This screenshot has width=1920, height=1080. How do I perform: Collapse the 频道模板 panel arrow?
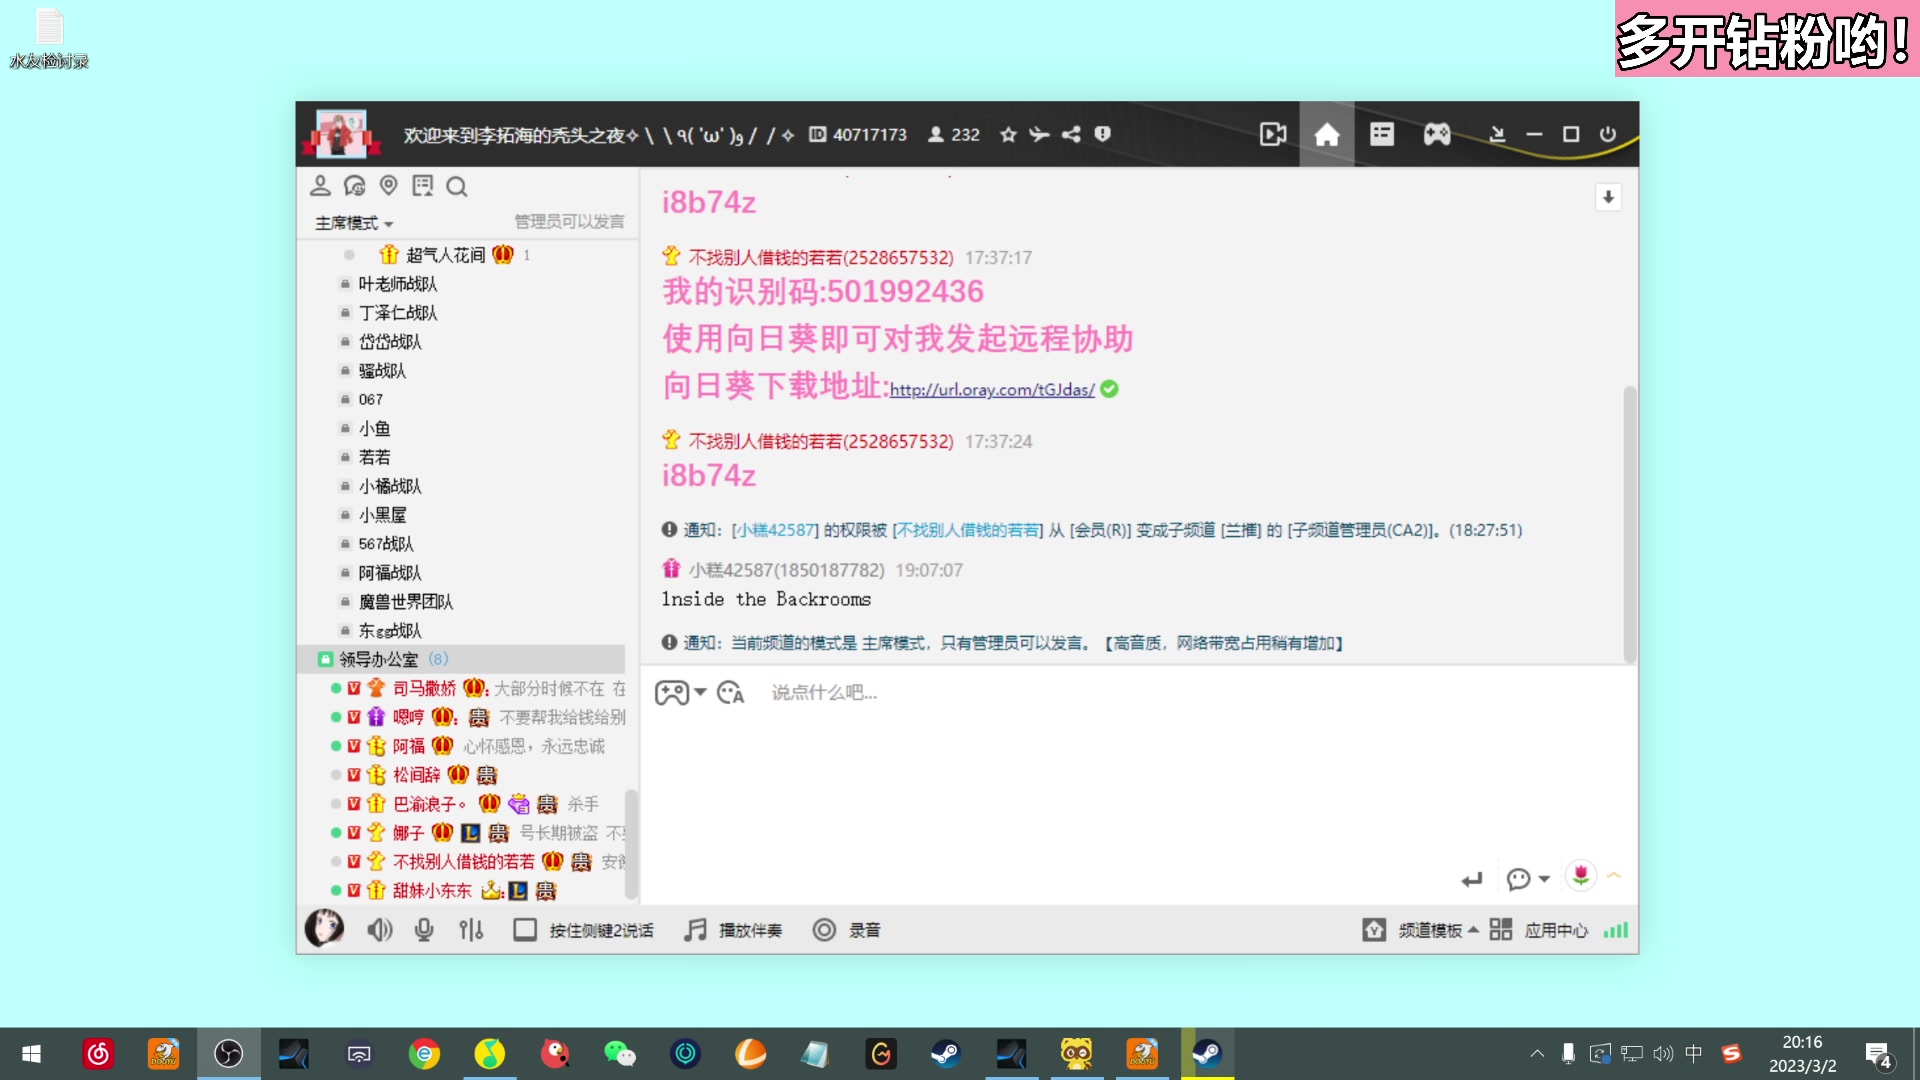point(1472,929)
